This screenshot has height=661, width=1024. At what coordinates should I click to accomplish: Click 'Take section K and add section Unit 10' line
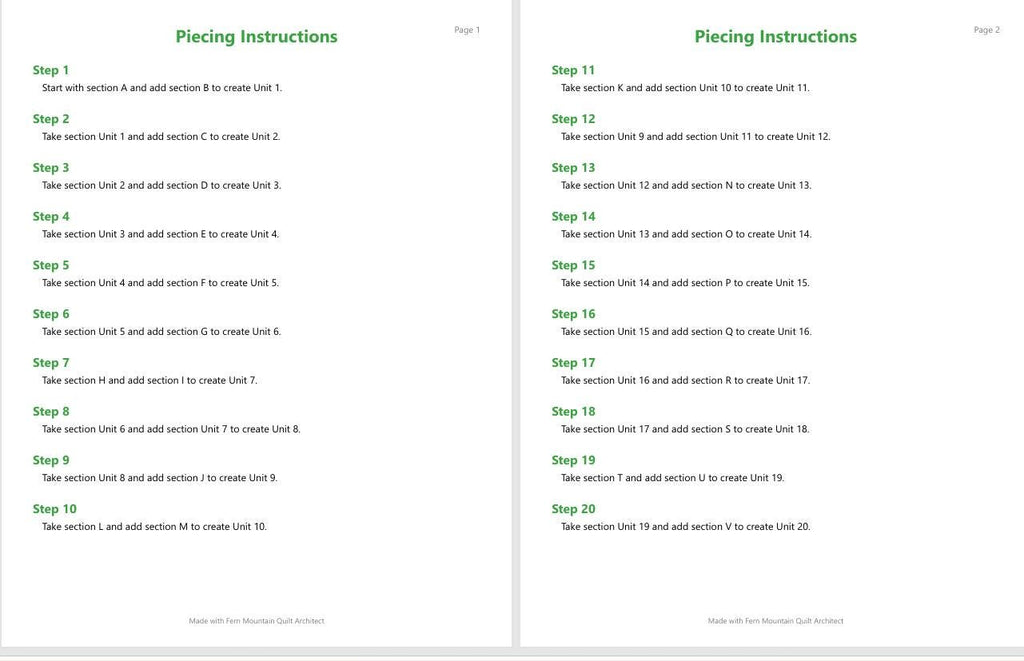[686, 88]
